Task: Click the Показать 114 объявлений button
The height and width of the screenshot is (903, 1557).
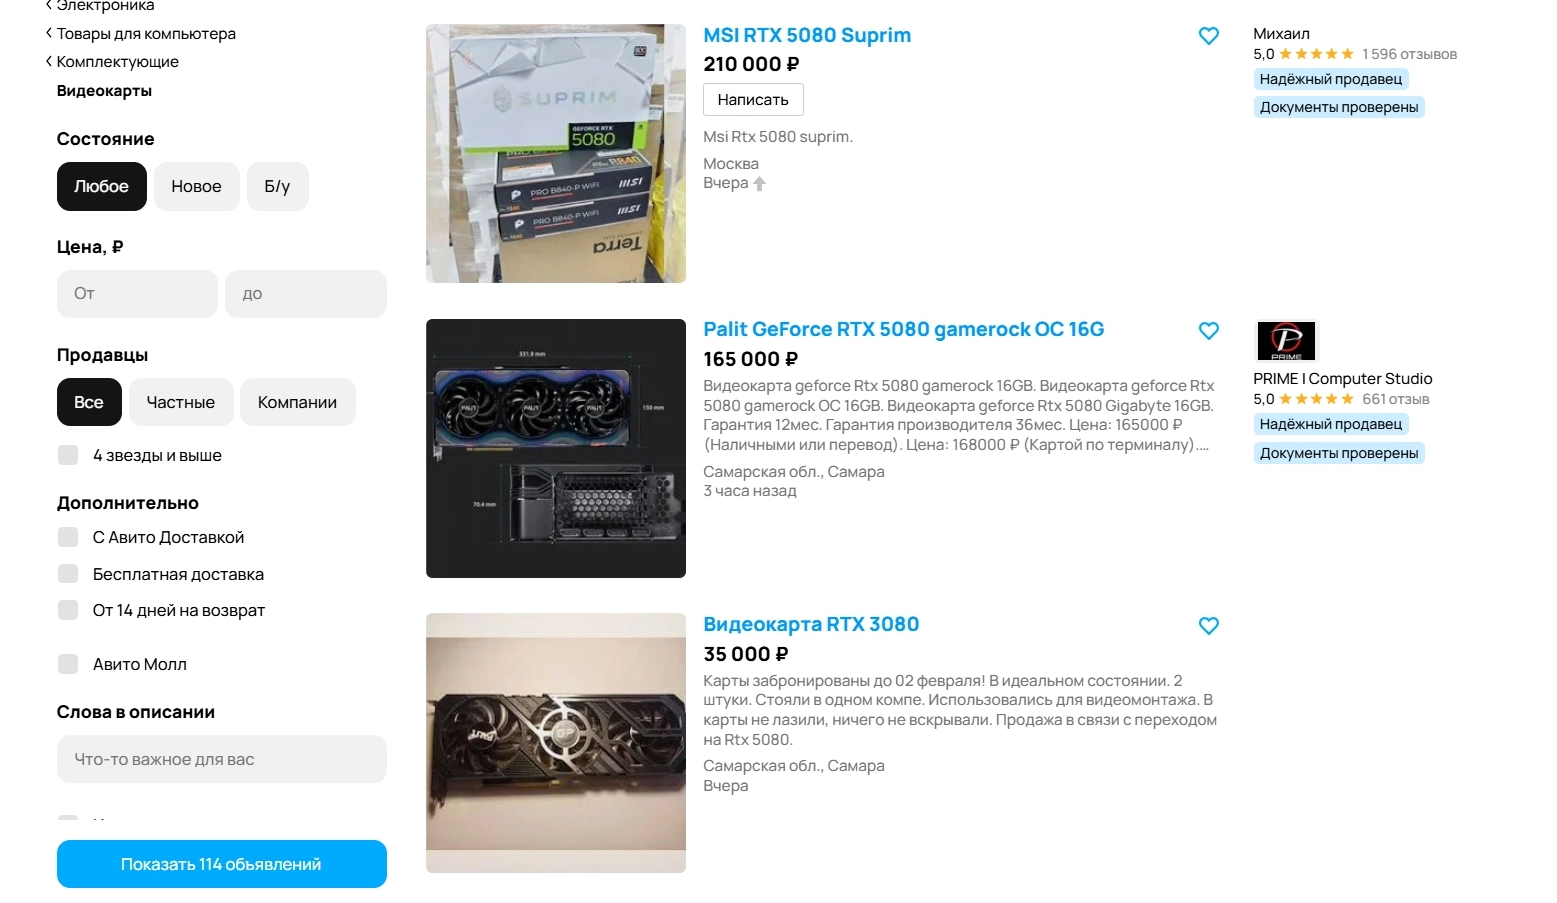Action: (221, 864)
